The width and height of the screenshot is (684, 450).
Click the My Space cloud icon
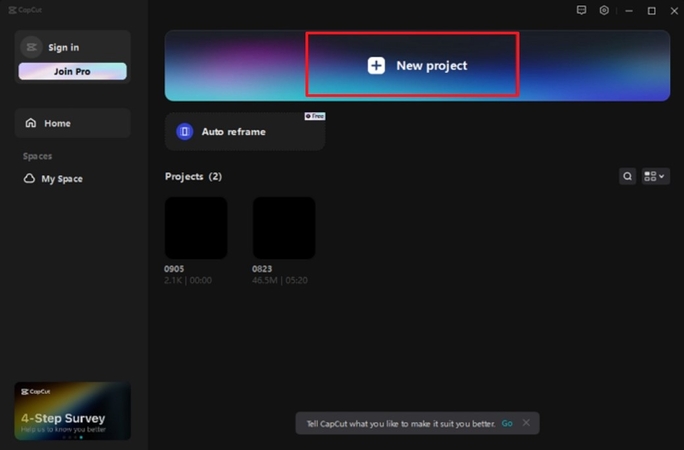(29, 178)
